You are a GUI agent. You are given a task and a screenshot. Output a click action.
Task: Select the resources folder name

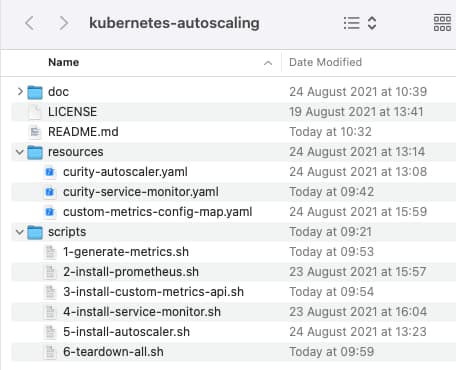coord(76,152)
